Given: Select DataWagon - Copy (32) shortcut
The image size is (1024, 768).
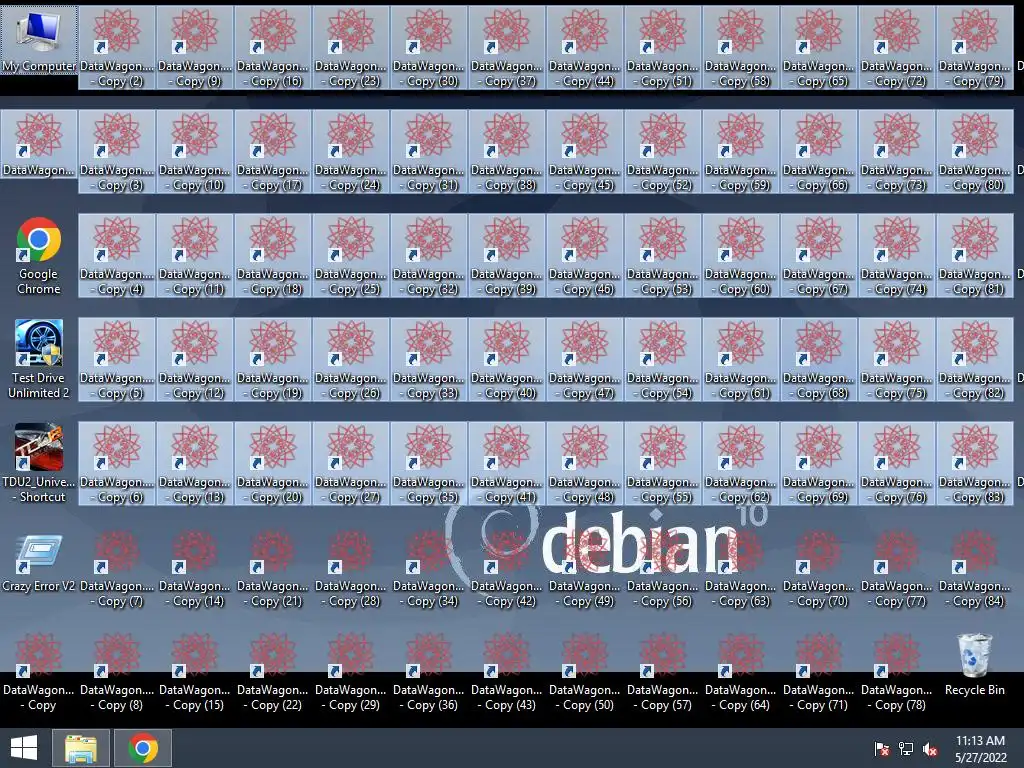Looking at the screenshot, I should pos(429,256).
